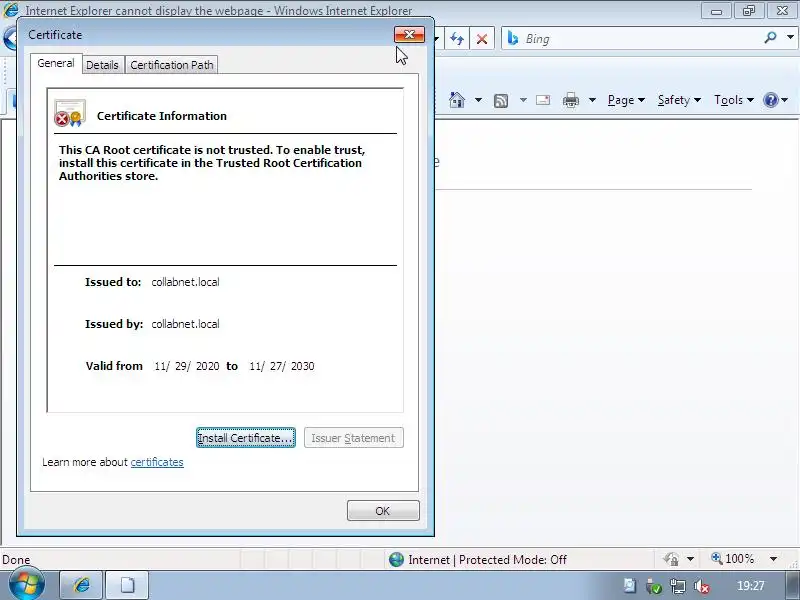
Task: Click the Done status bar text
Action: (16, 560)
